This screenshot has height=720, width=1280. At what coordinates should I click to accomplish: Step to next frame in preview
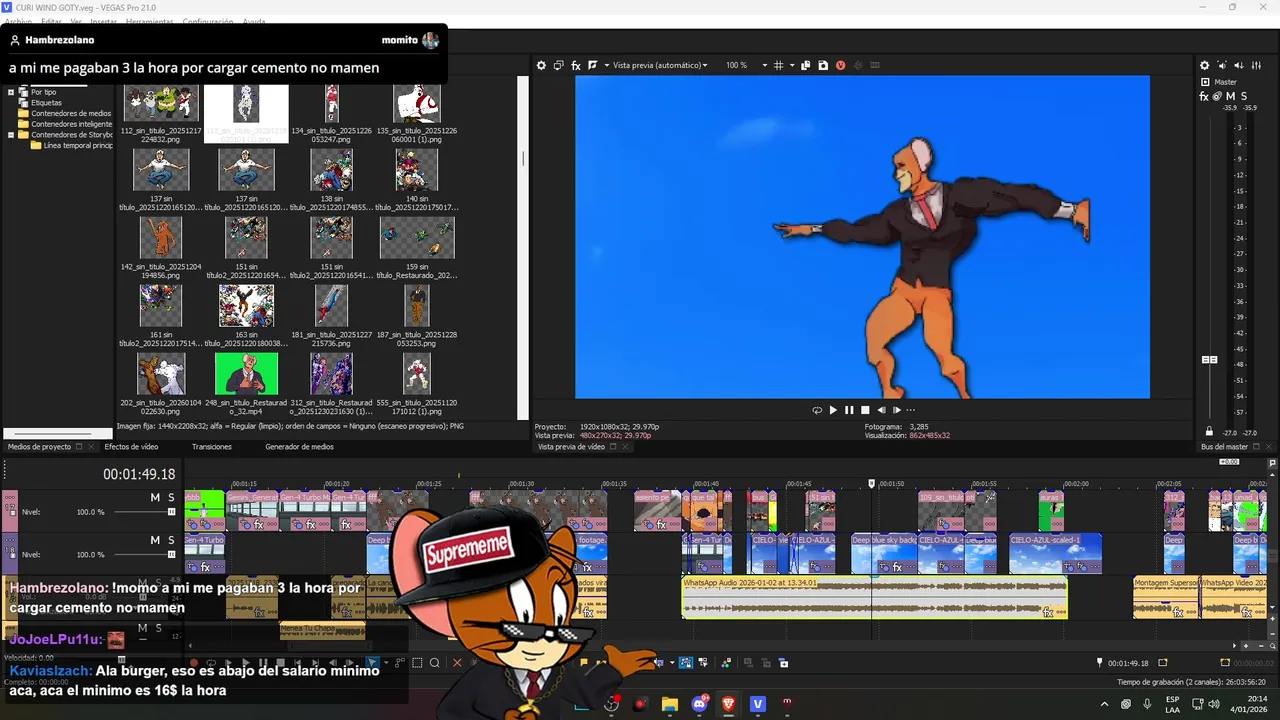click(x=897, y=410)
